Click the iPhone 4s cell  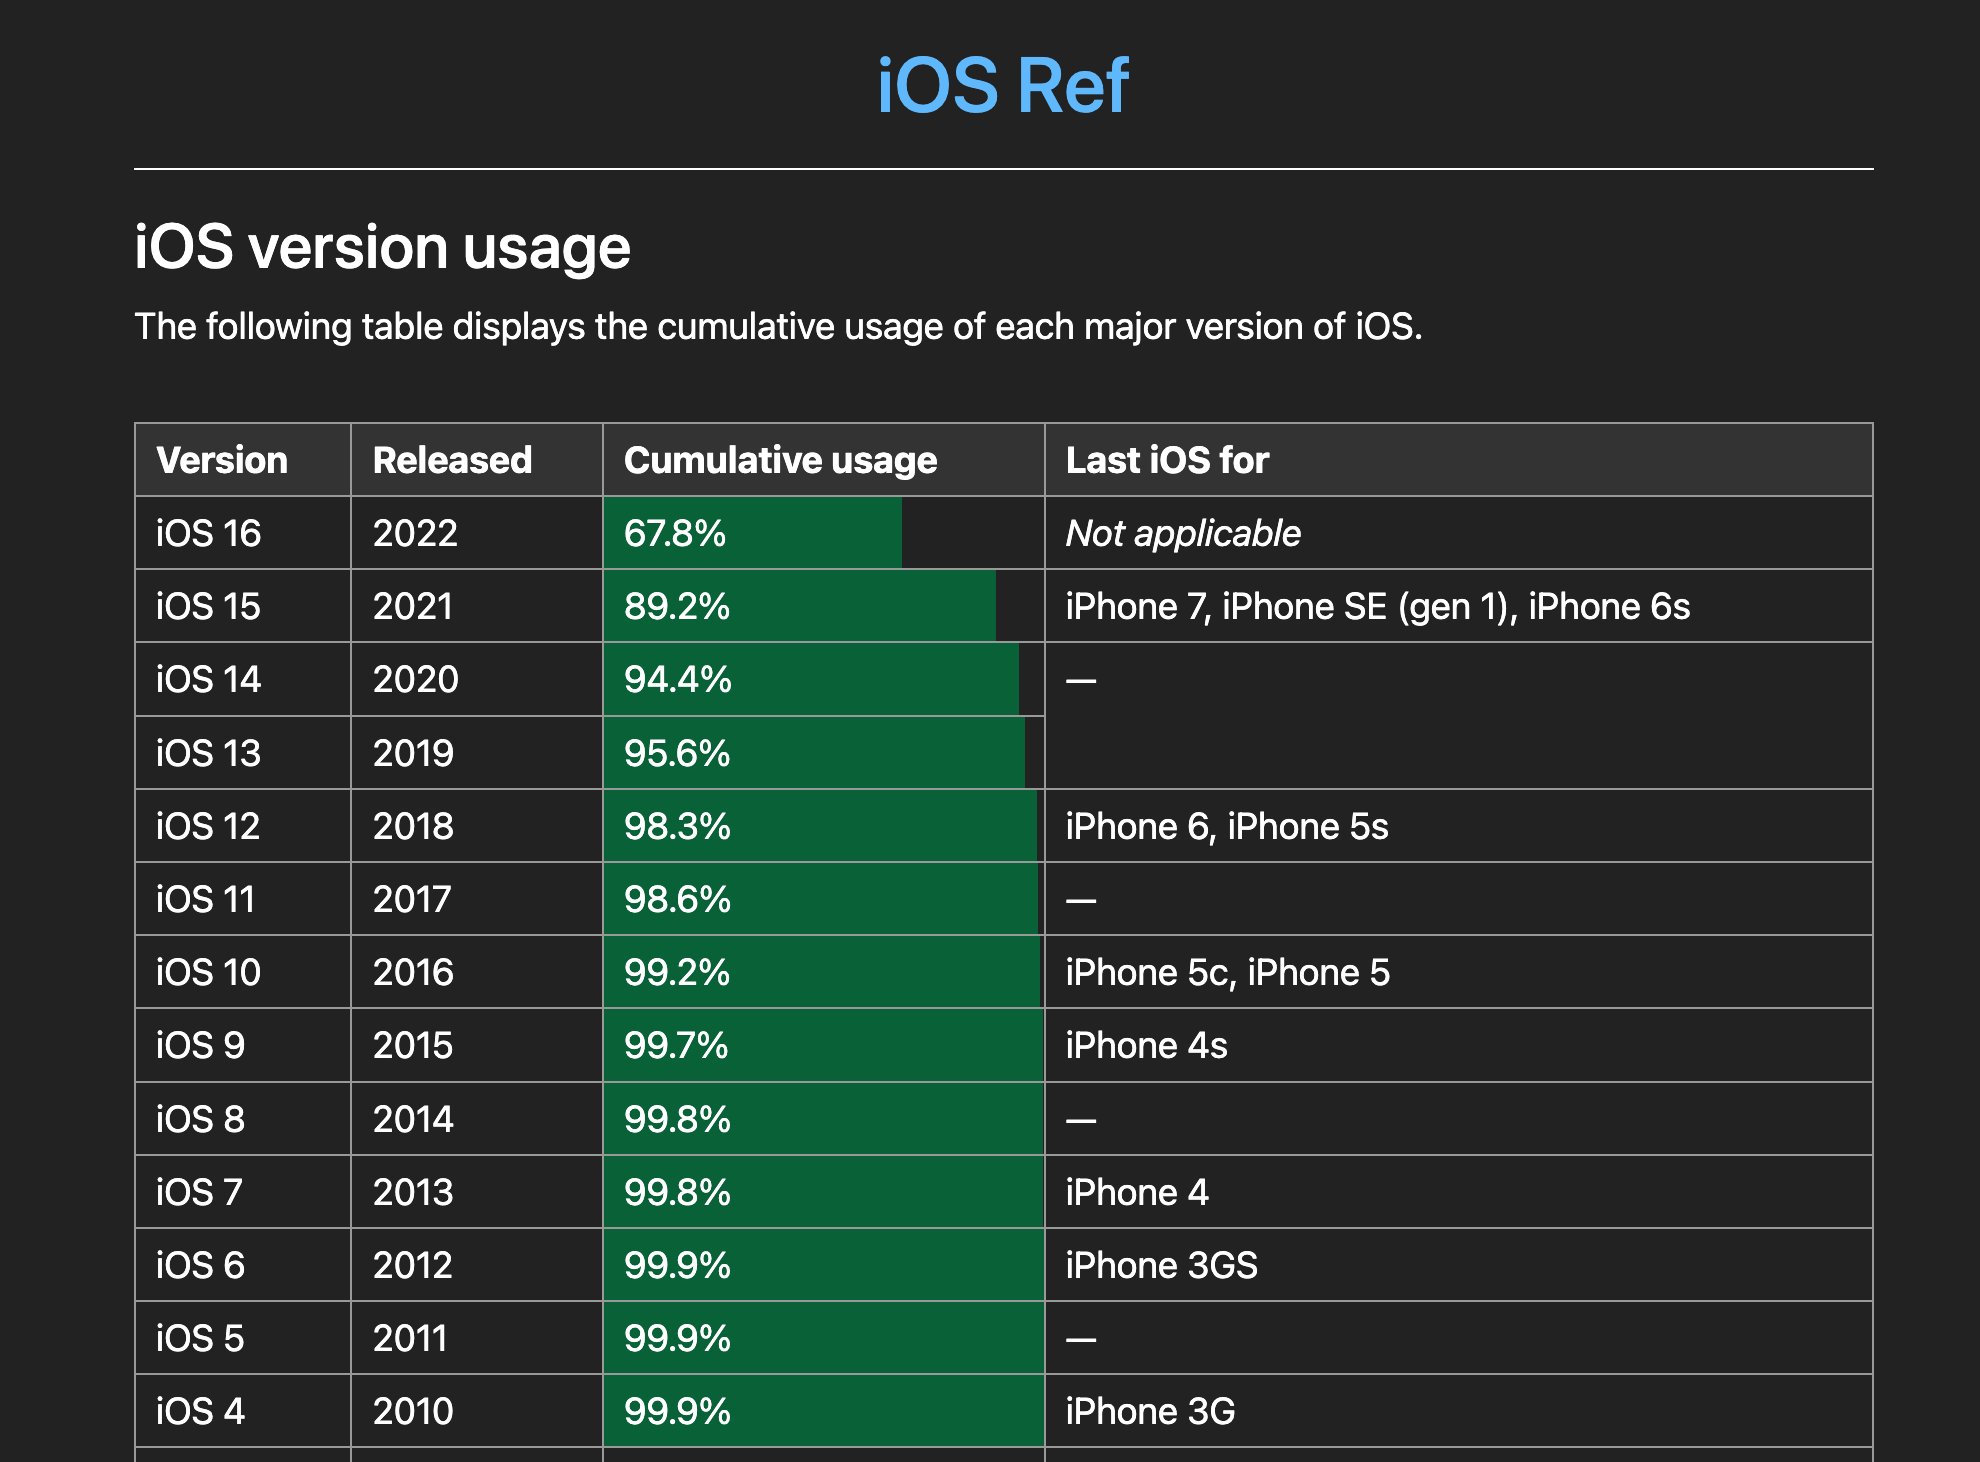1459,1045
